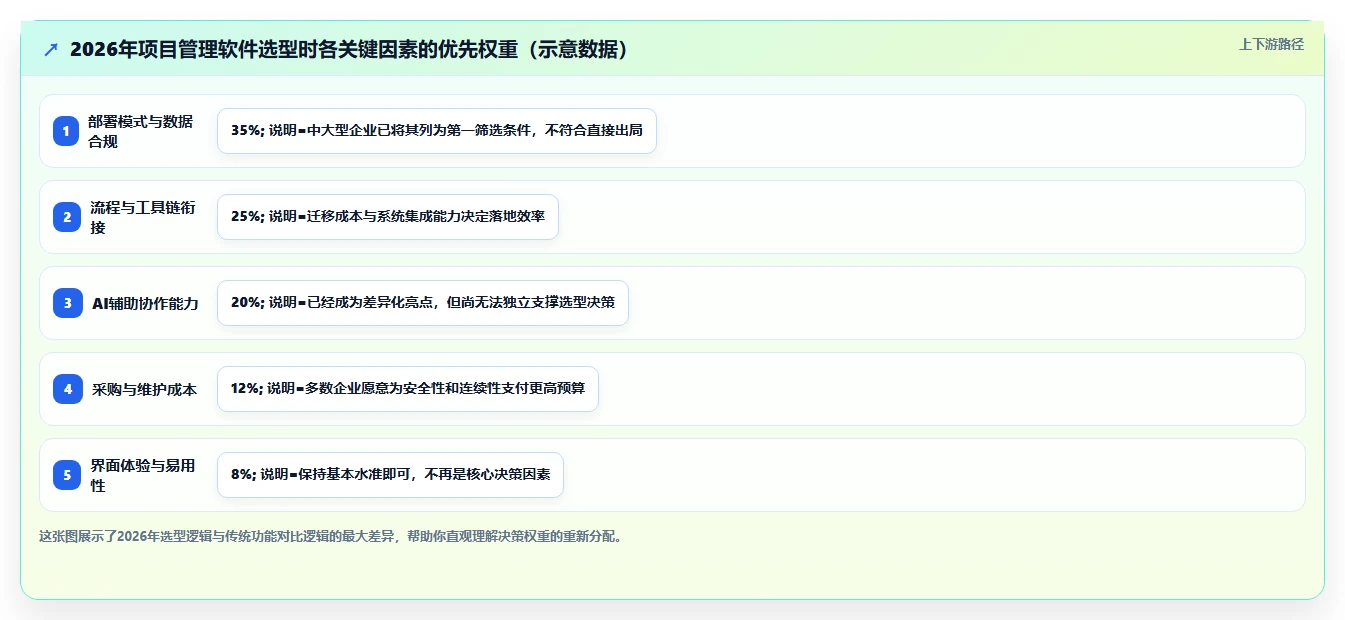This screenshot has width=1345, height=620.
Task: Select the 采购与维护成本 label
Action: [x=145, y=389]
